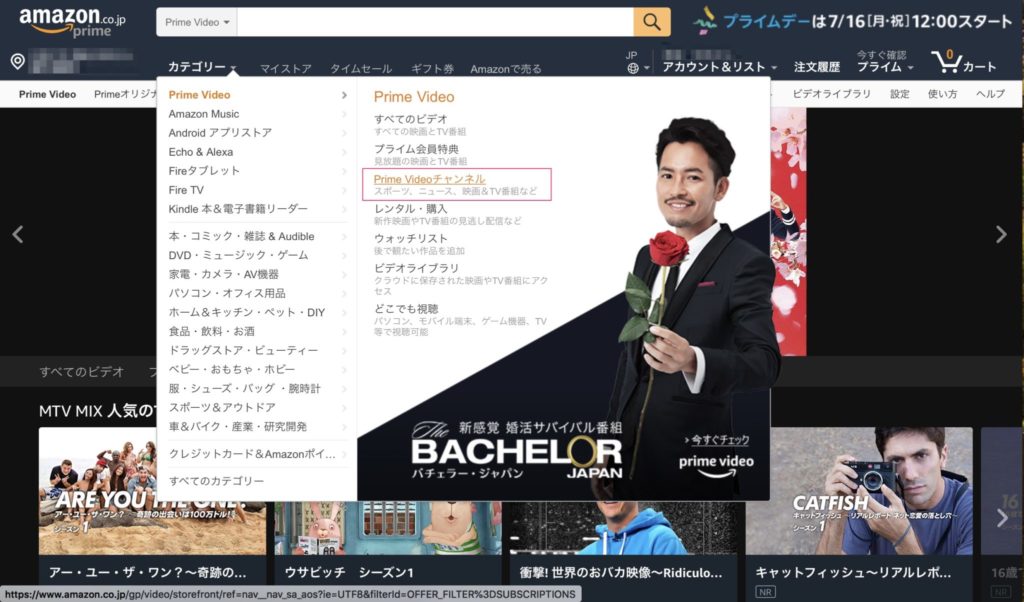Viewport: 1024px width, 602px height.
Task: Click 今すぐチェック on Bachelor banner
Action: pyautogui.click(x=717, y=439)
